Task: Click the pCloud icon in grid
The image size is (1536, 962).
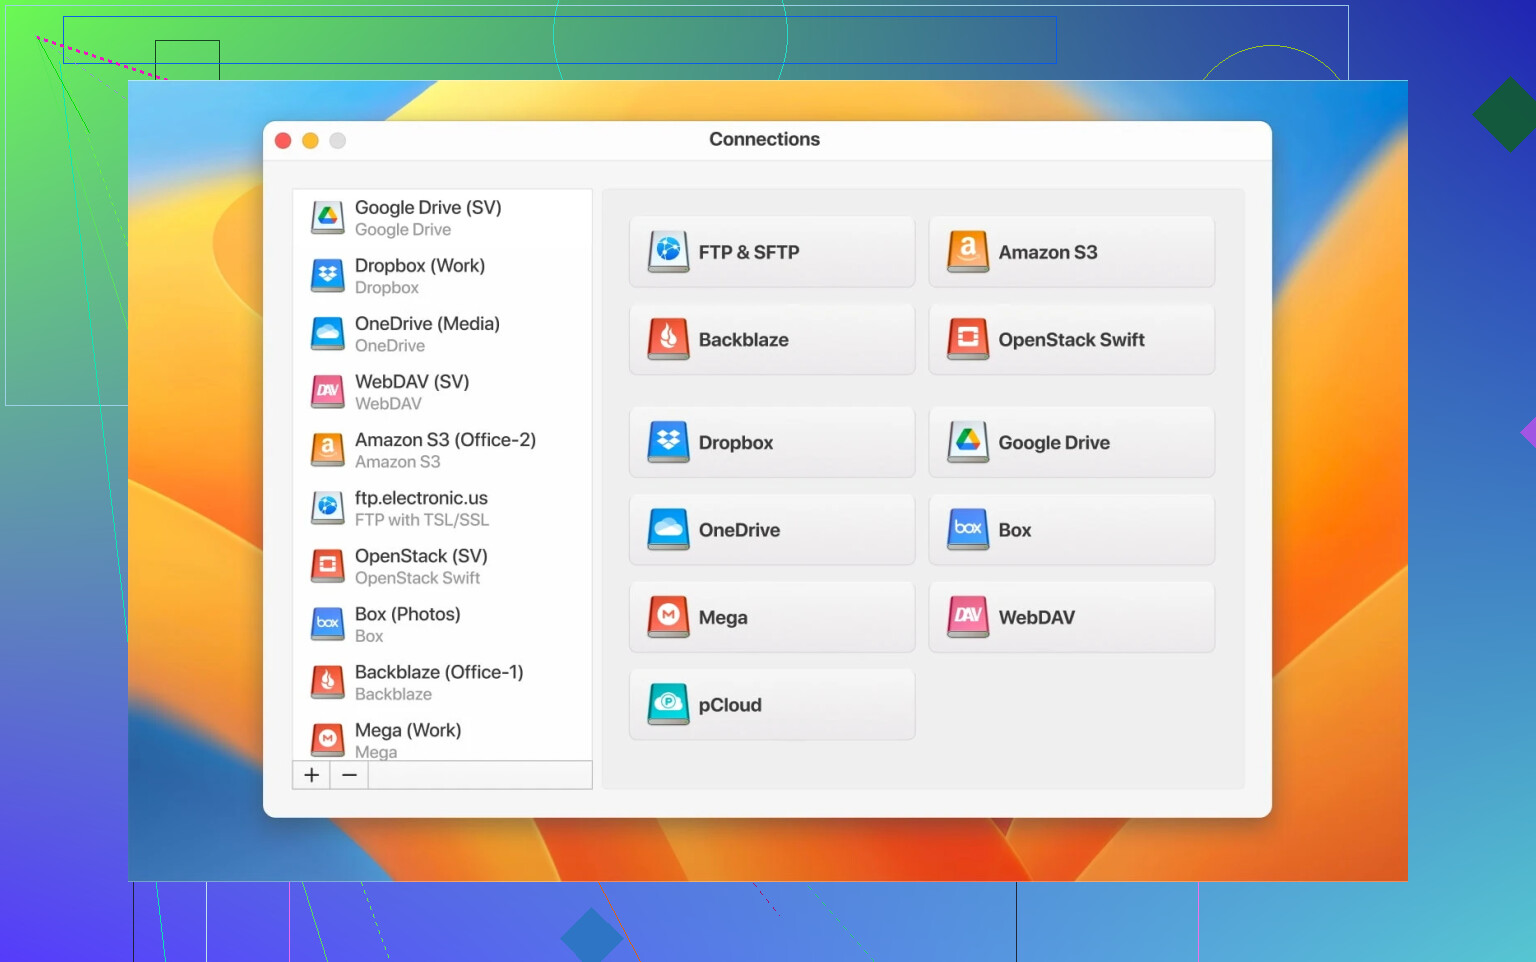Action: [x=668, y=704]
